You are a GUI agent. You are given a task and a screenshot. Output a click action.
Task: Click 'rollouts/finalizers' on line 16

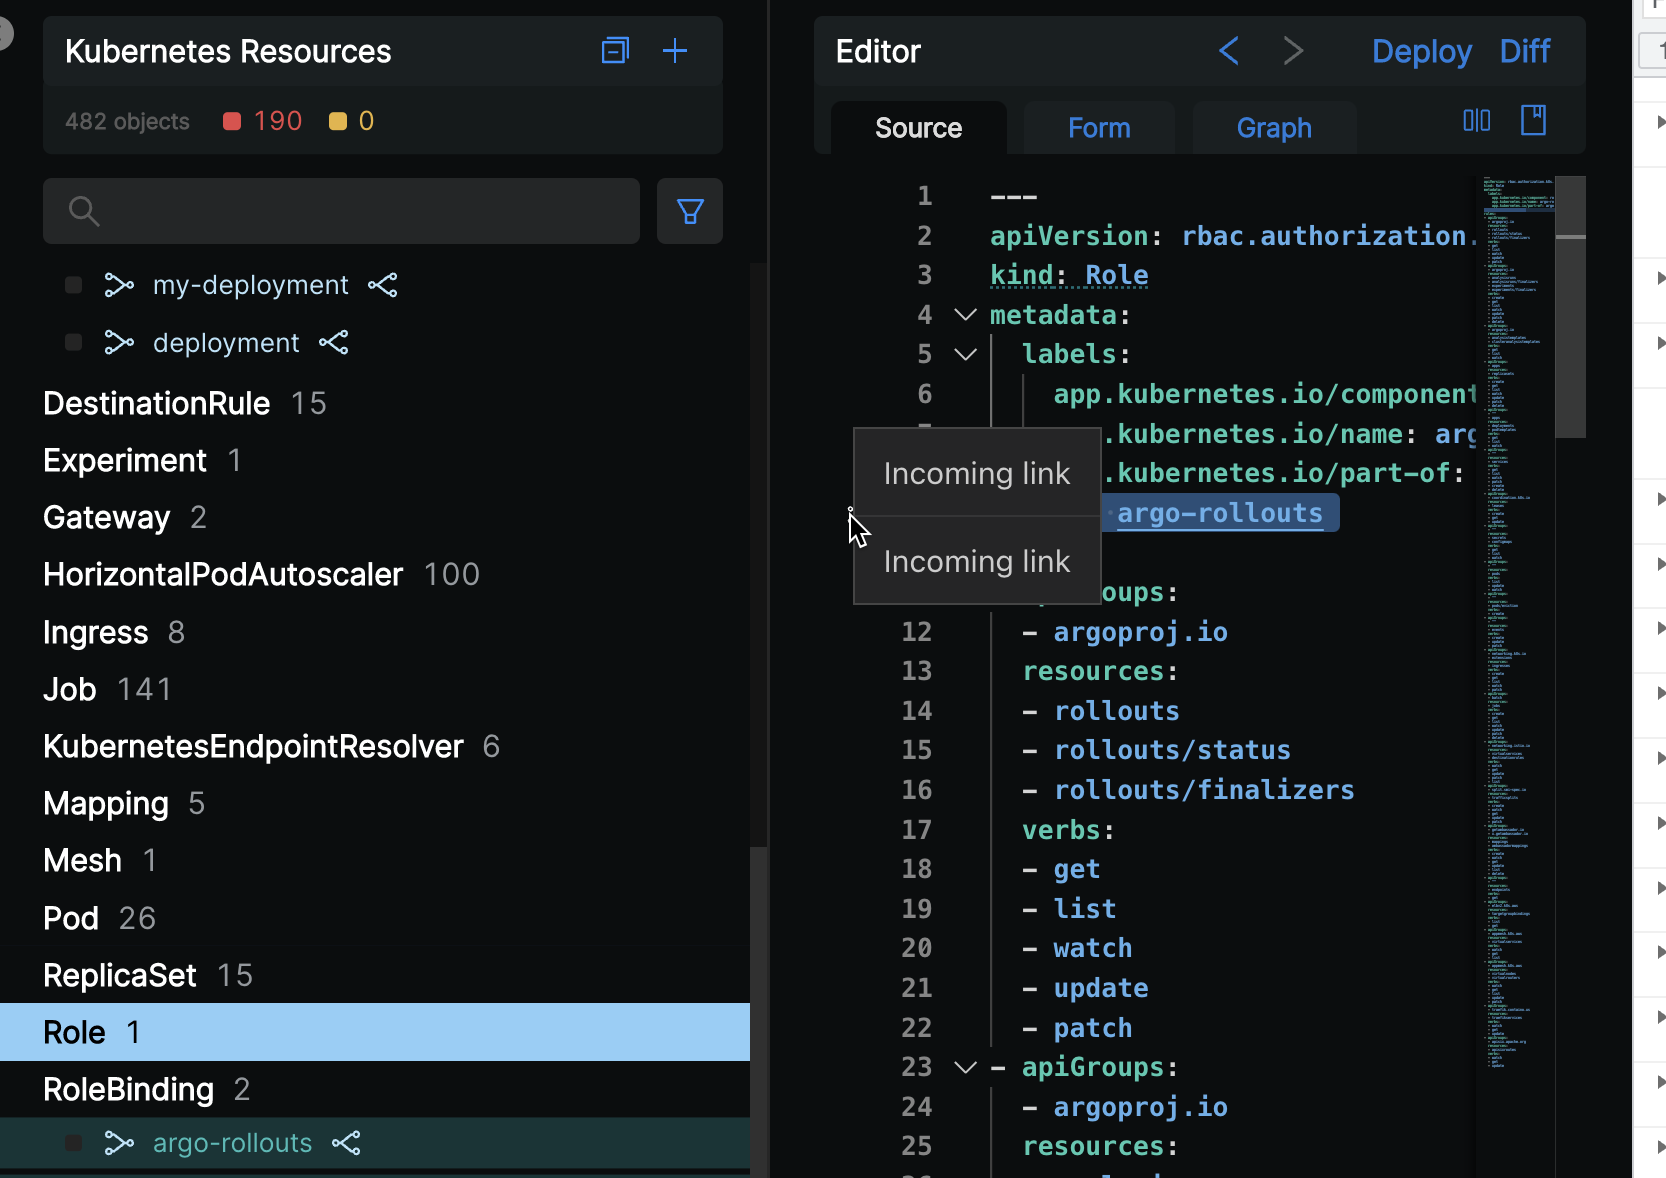[x=1204, y=790]
